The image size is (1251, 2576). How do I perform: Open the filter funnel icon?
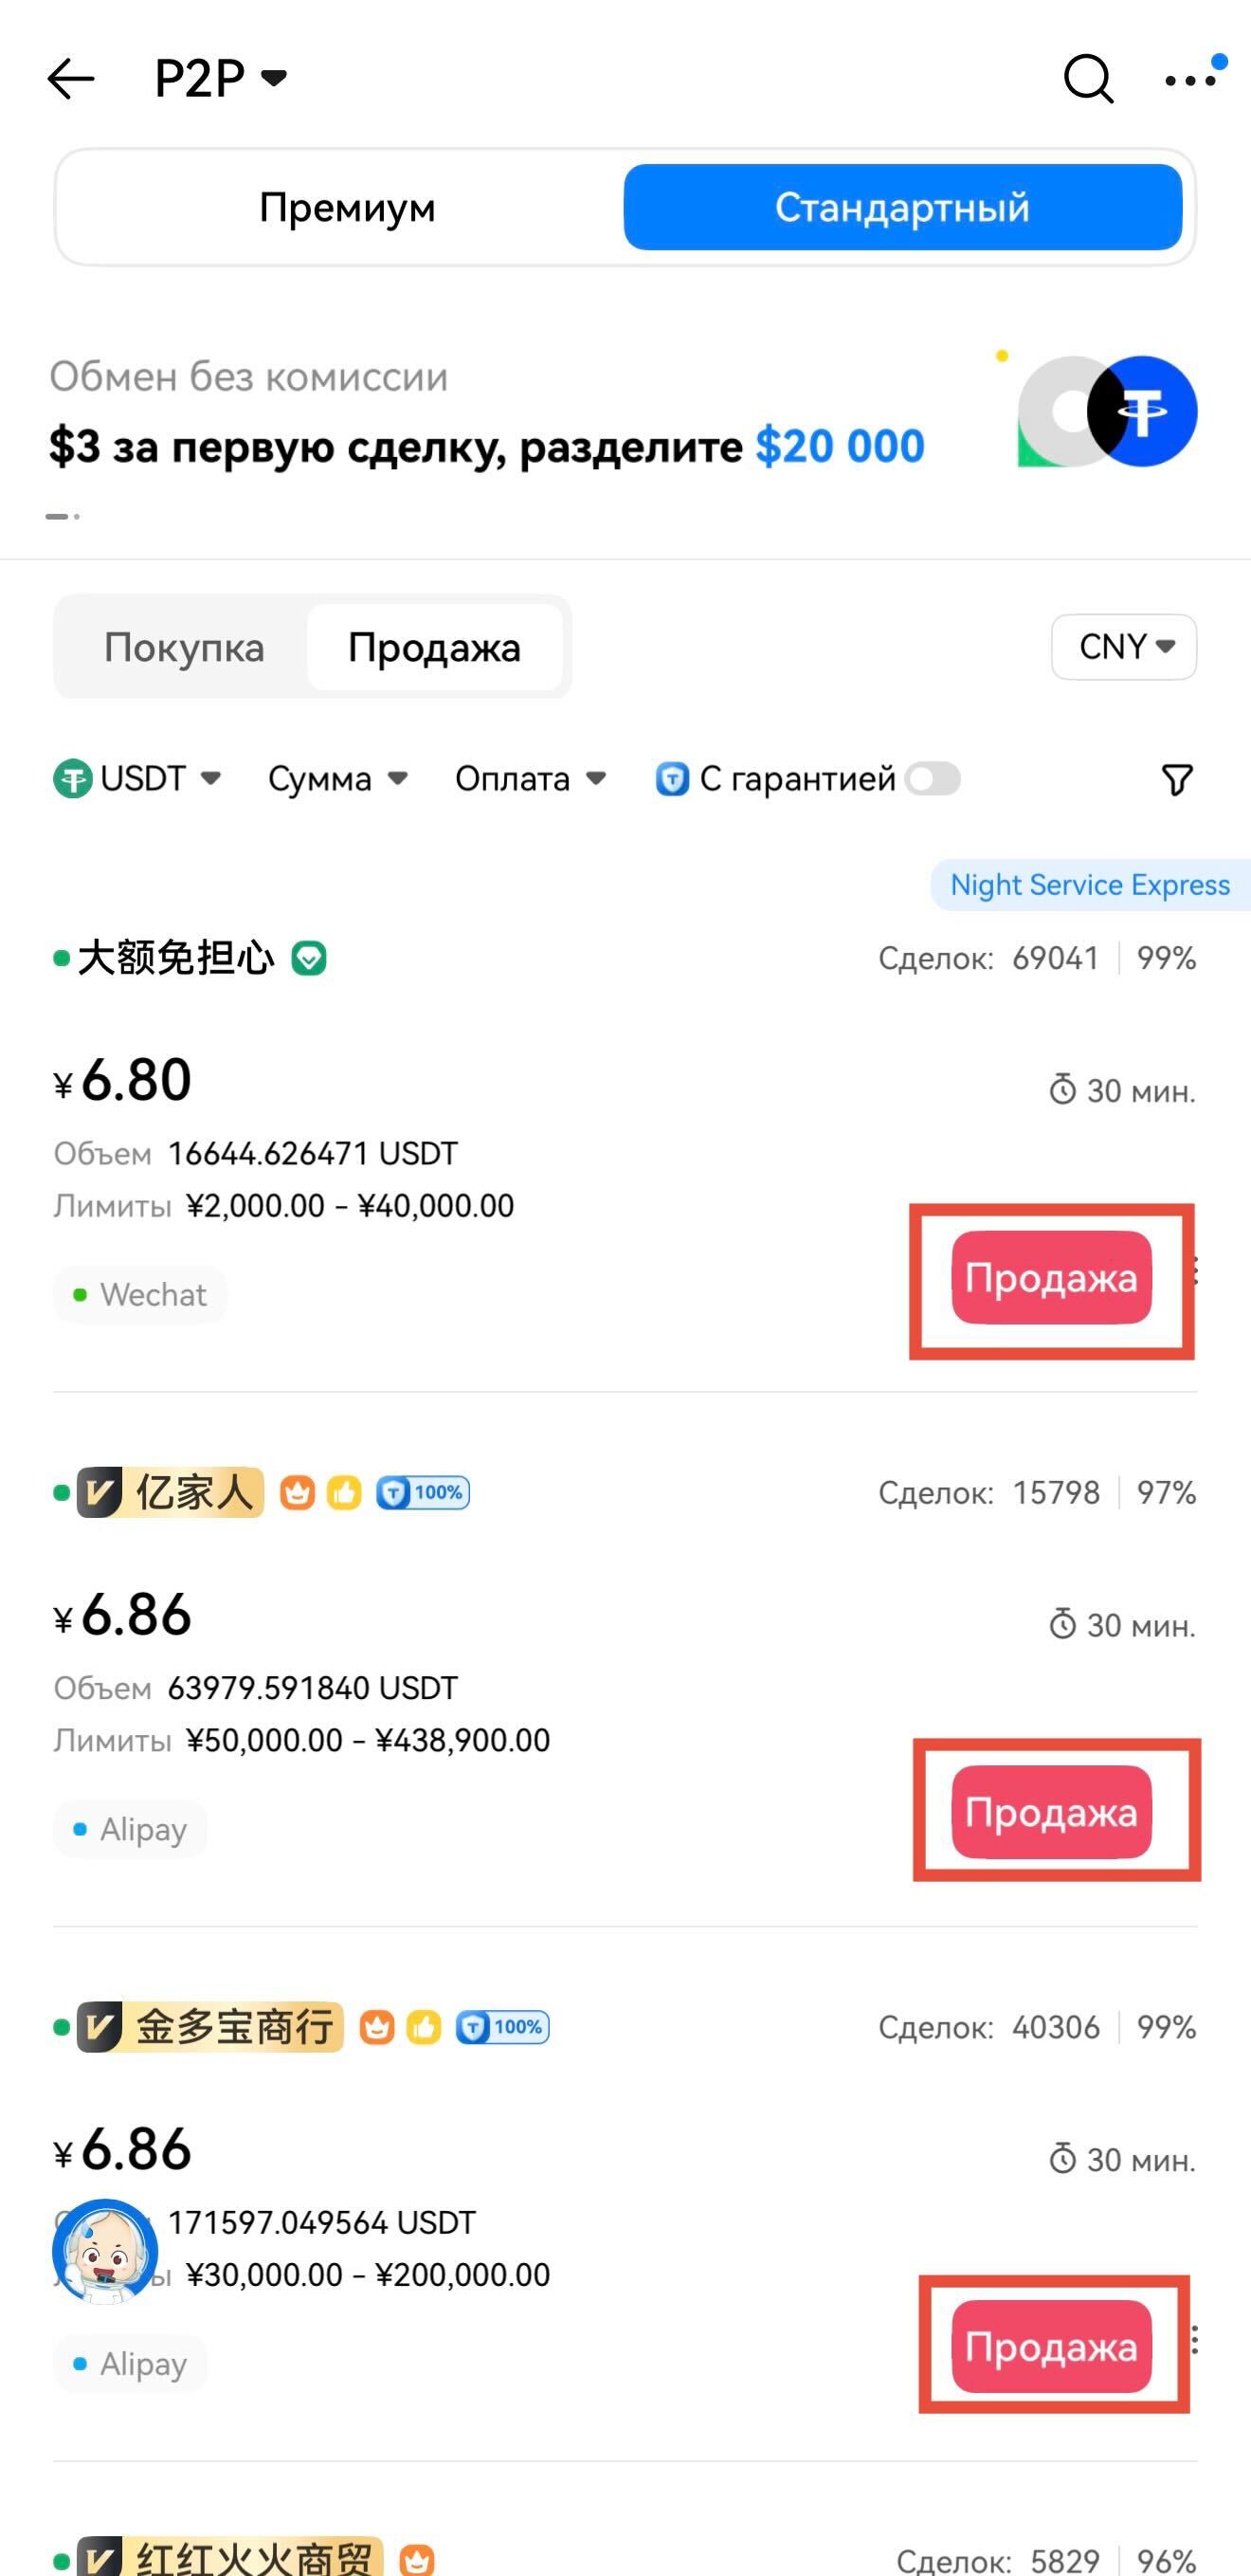coord(1177,780)
